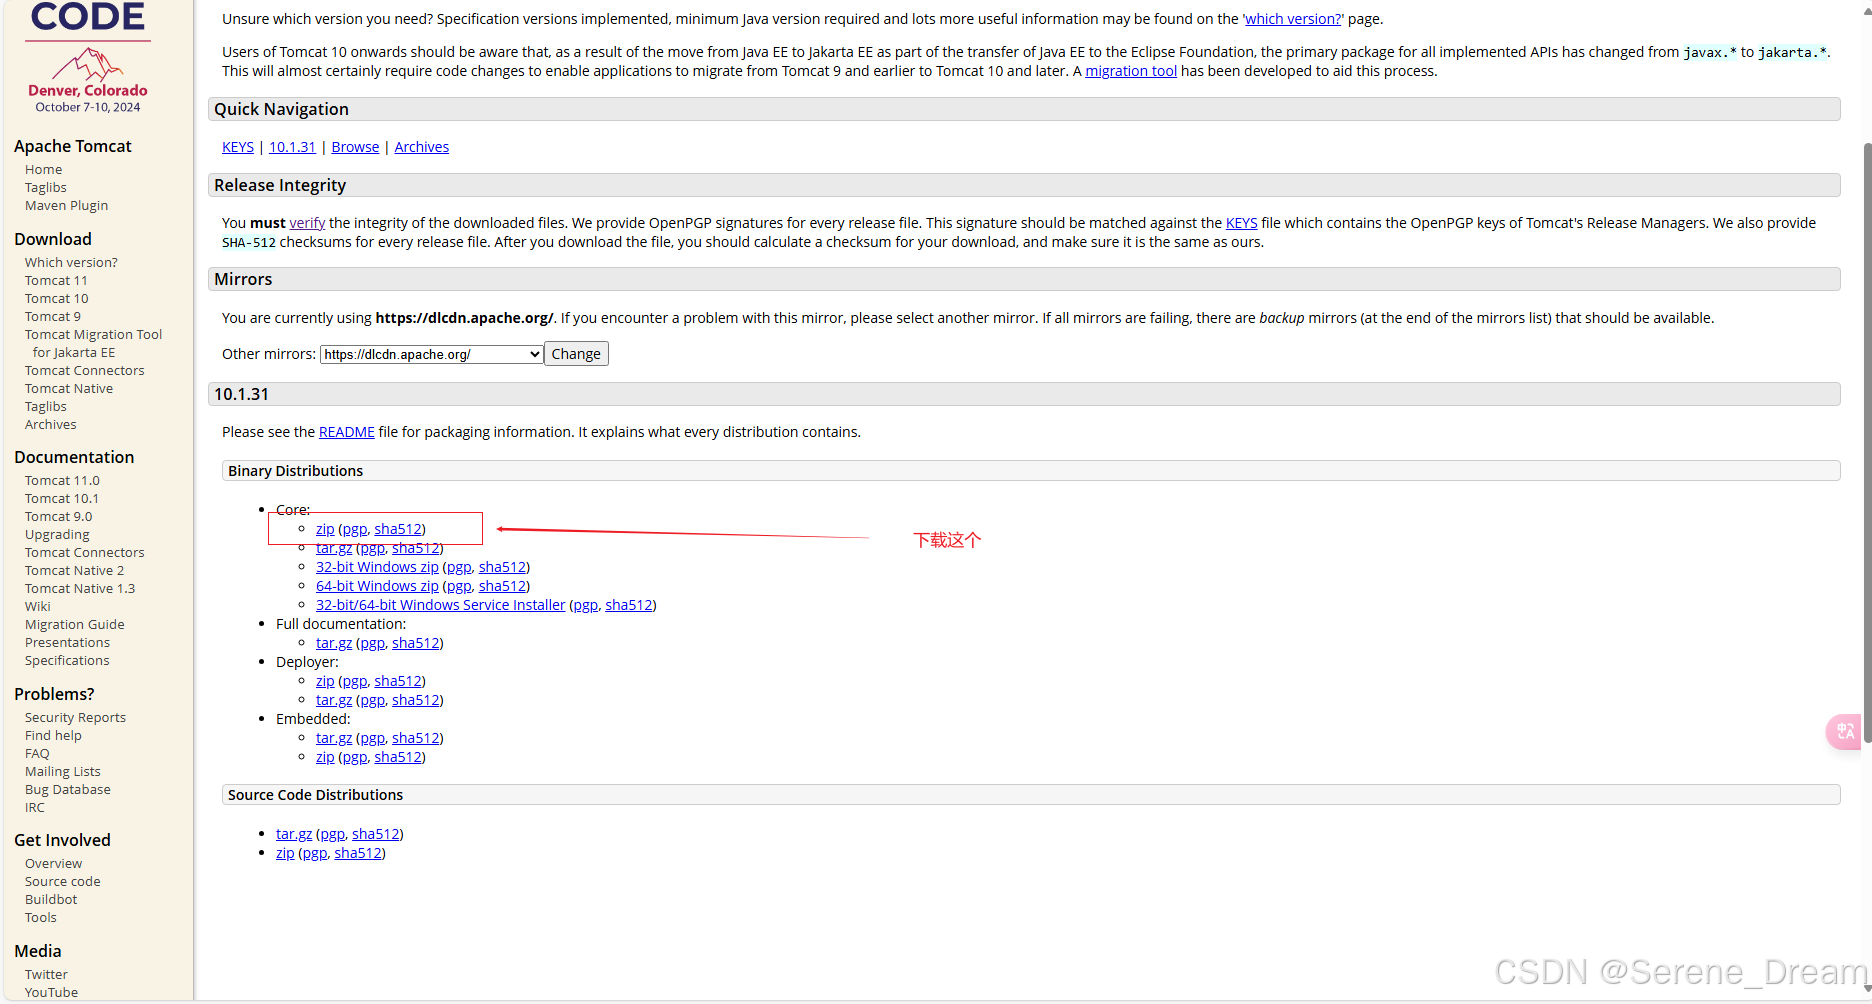Open Which version? in Download section
This screenshot has width=1872, height=1004.
pyautogui.click(x=71, y=263)
